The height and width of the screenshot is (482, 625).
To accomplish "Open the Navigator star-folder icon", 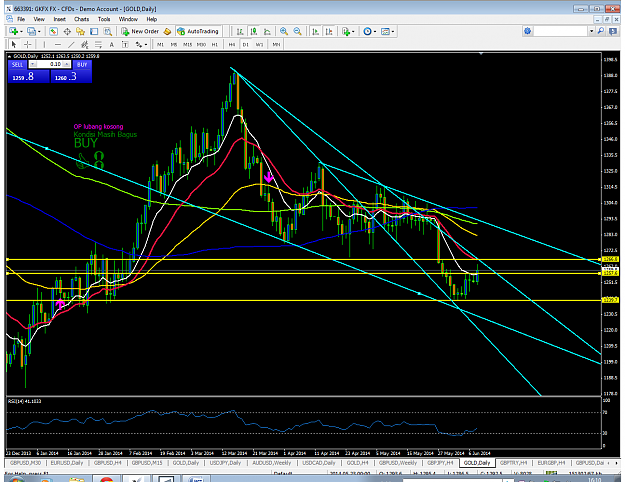I will [81, 31].
